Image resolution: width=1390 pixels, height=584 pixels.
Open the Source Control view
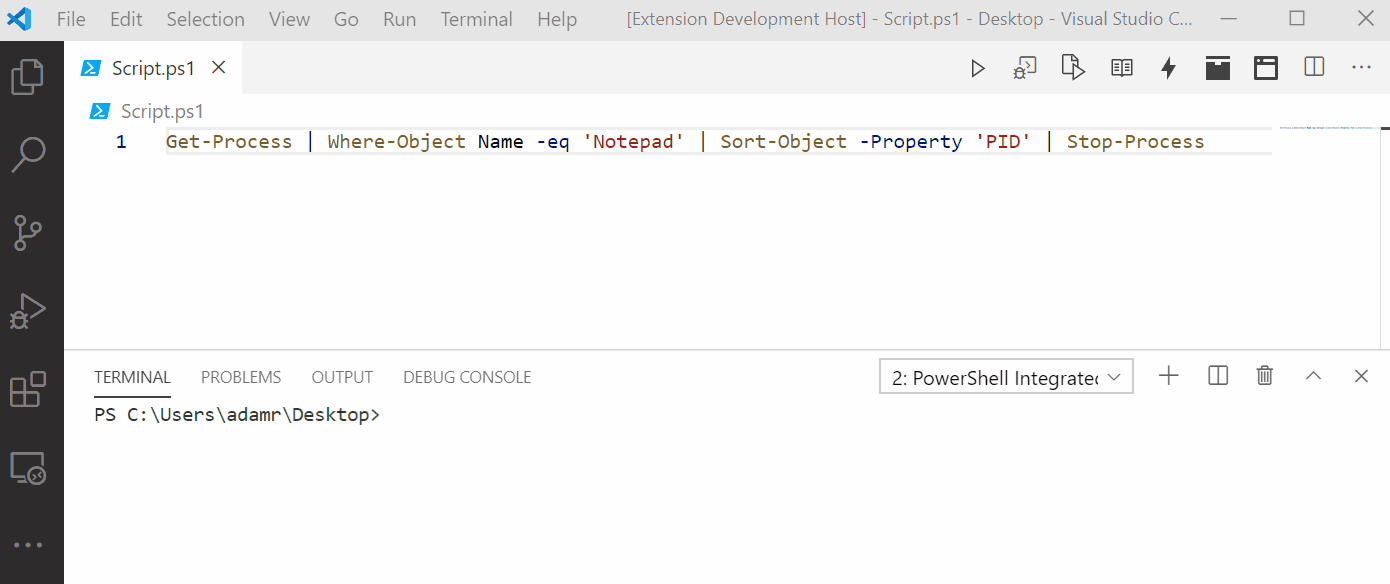click(27, 232)
